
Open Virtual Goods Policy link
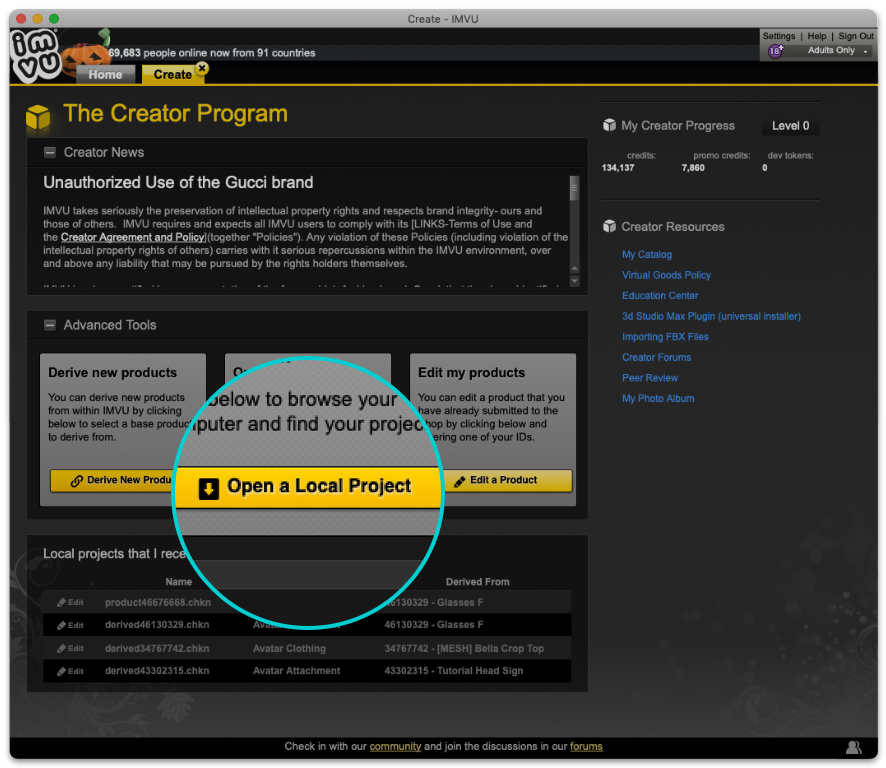click(x=666, y=275)
